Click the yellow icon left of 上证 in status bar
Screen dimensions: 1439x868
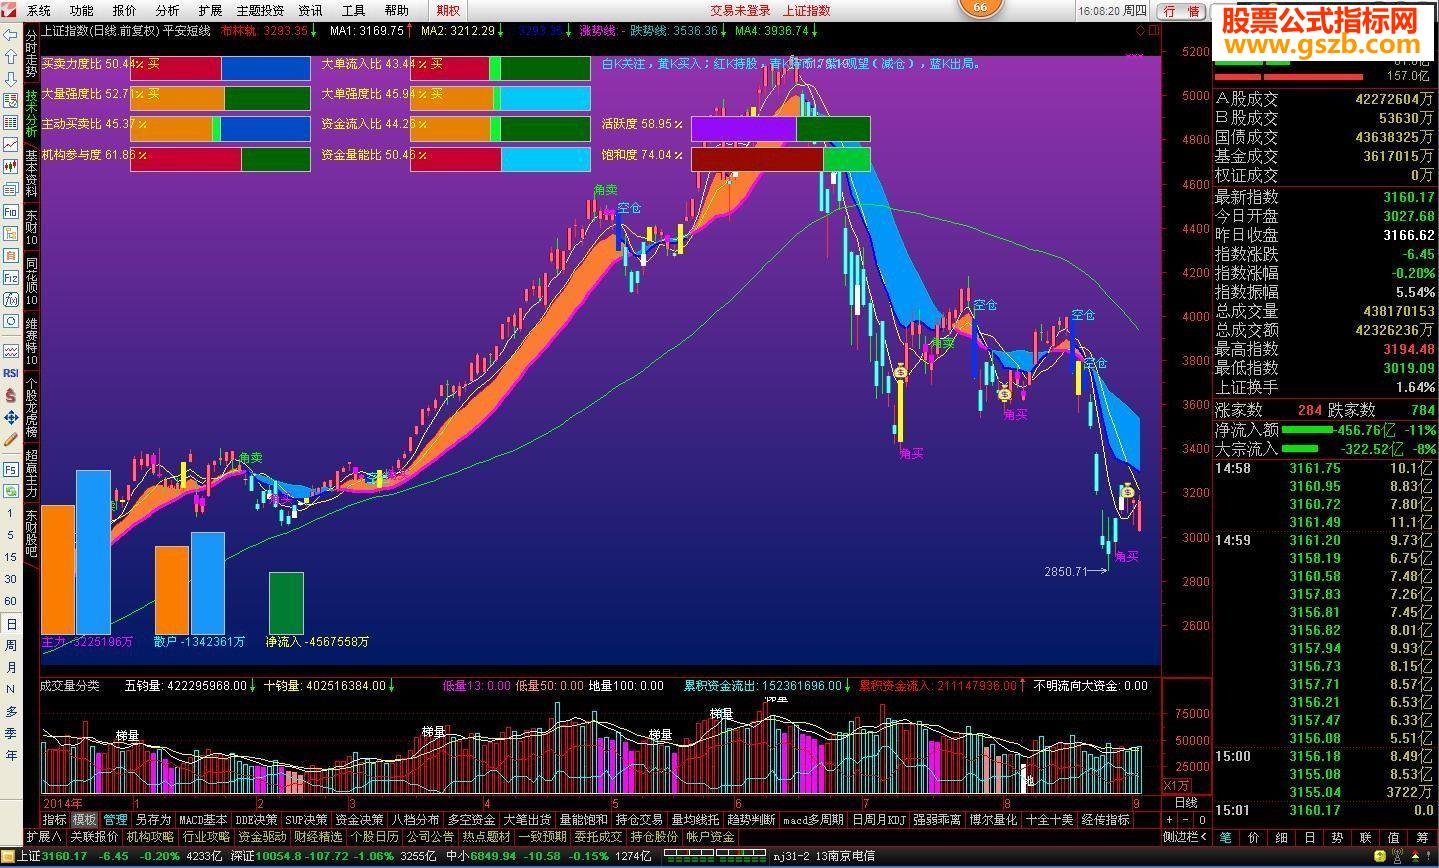click(x=8, y=856)
